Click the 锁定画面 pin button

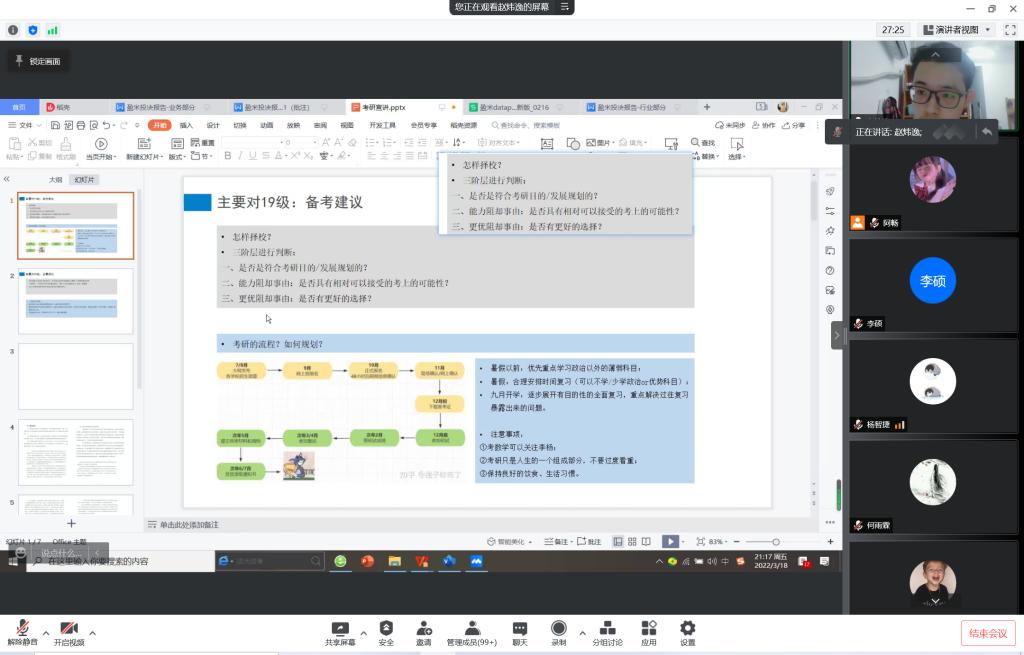pyautogui.click(x=38, y=62)
